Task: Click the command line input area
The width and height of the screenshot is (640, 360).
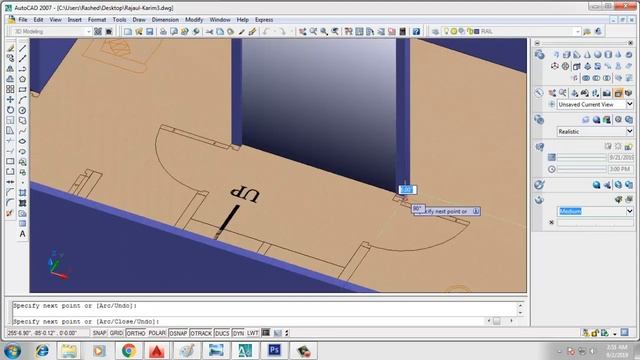Action: 249,322
